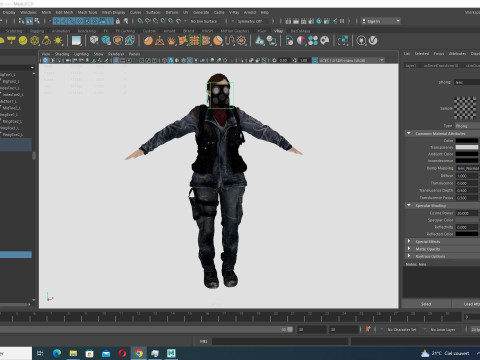
Task: Switch to the VRay shelf tab
Action: tap(278, 31)
